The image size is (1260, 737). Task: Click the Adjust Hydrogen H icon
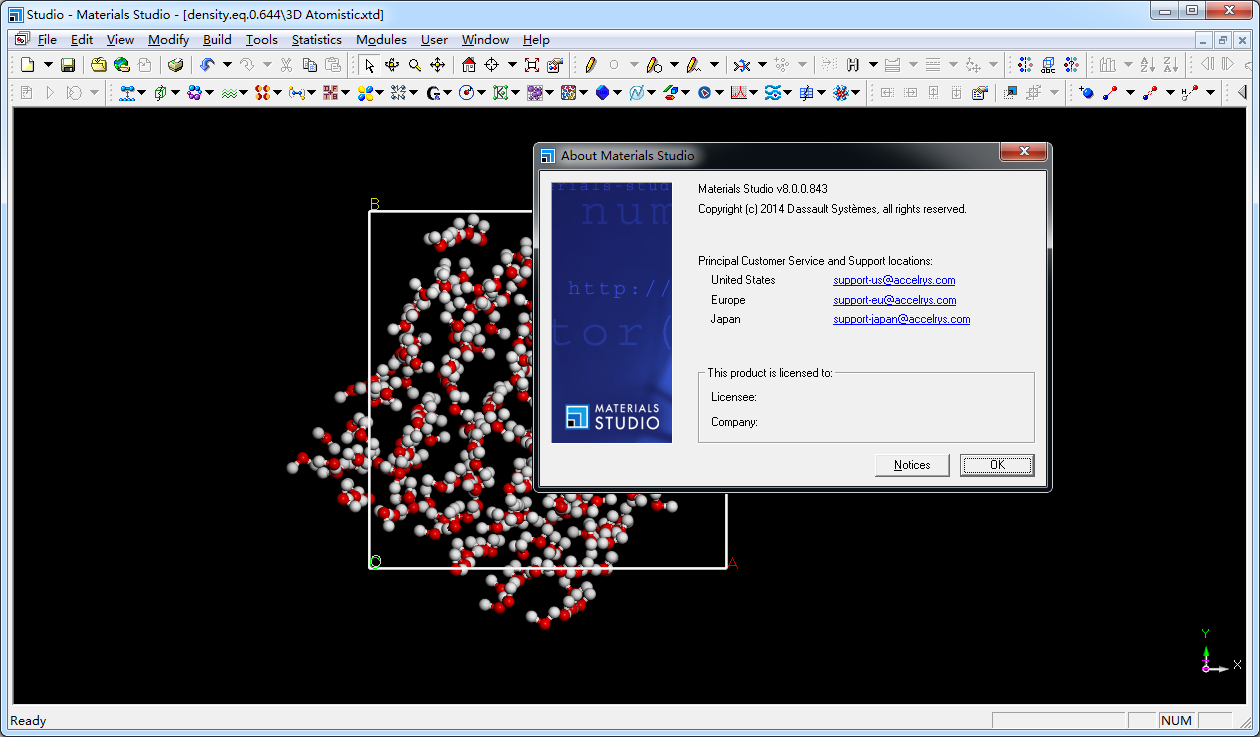point(852,65)
